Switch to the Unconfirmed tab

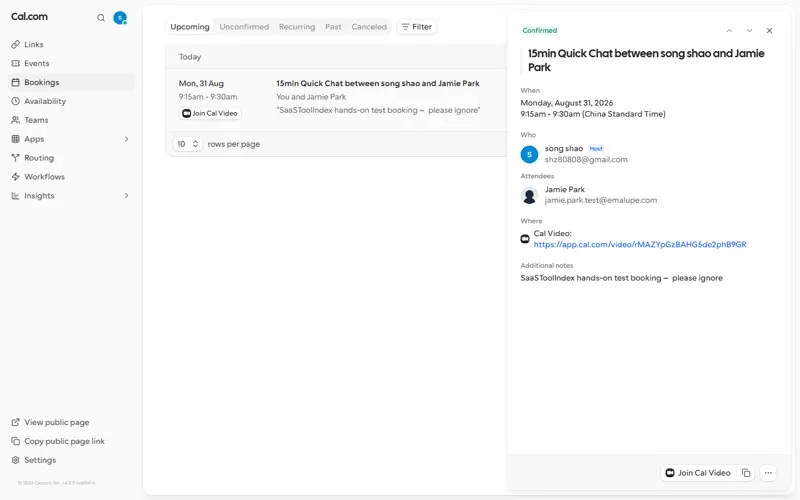tap(244, 27)
